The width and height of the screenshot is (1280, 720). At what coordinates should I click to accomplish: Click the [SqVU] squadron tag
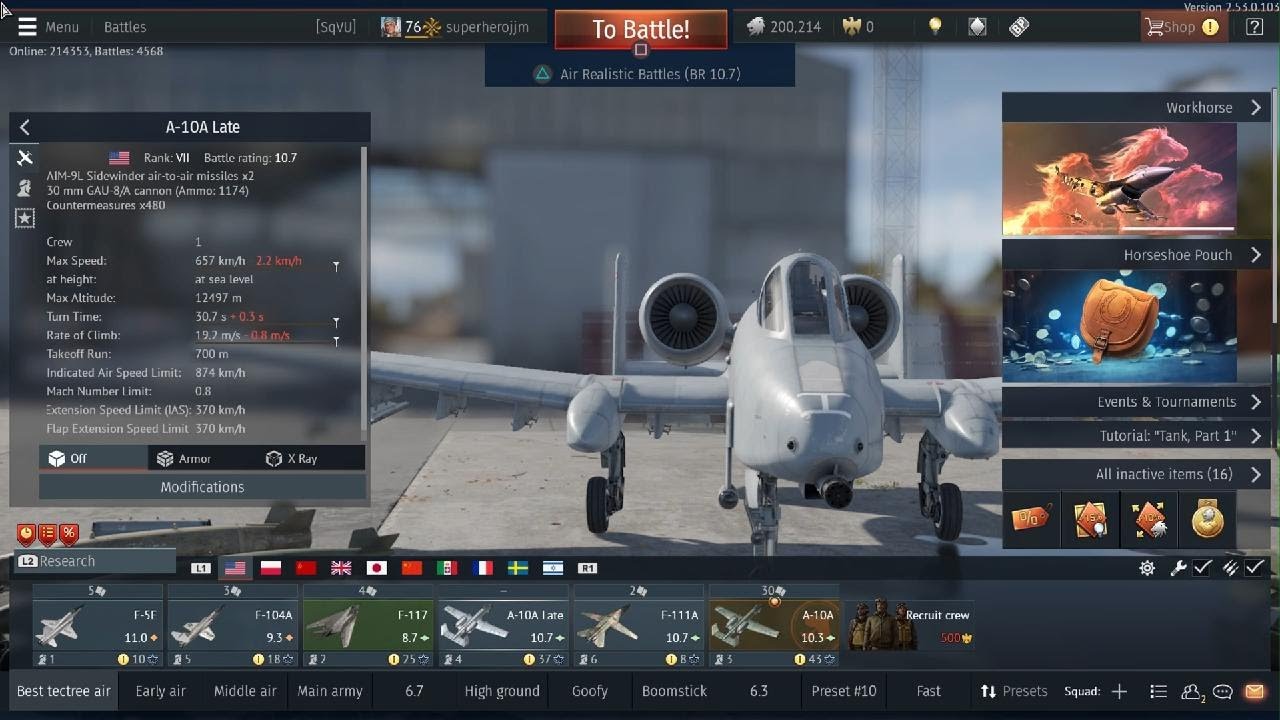tap(335, 27)
